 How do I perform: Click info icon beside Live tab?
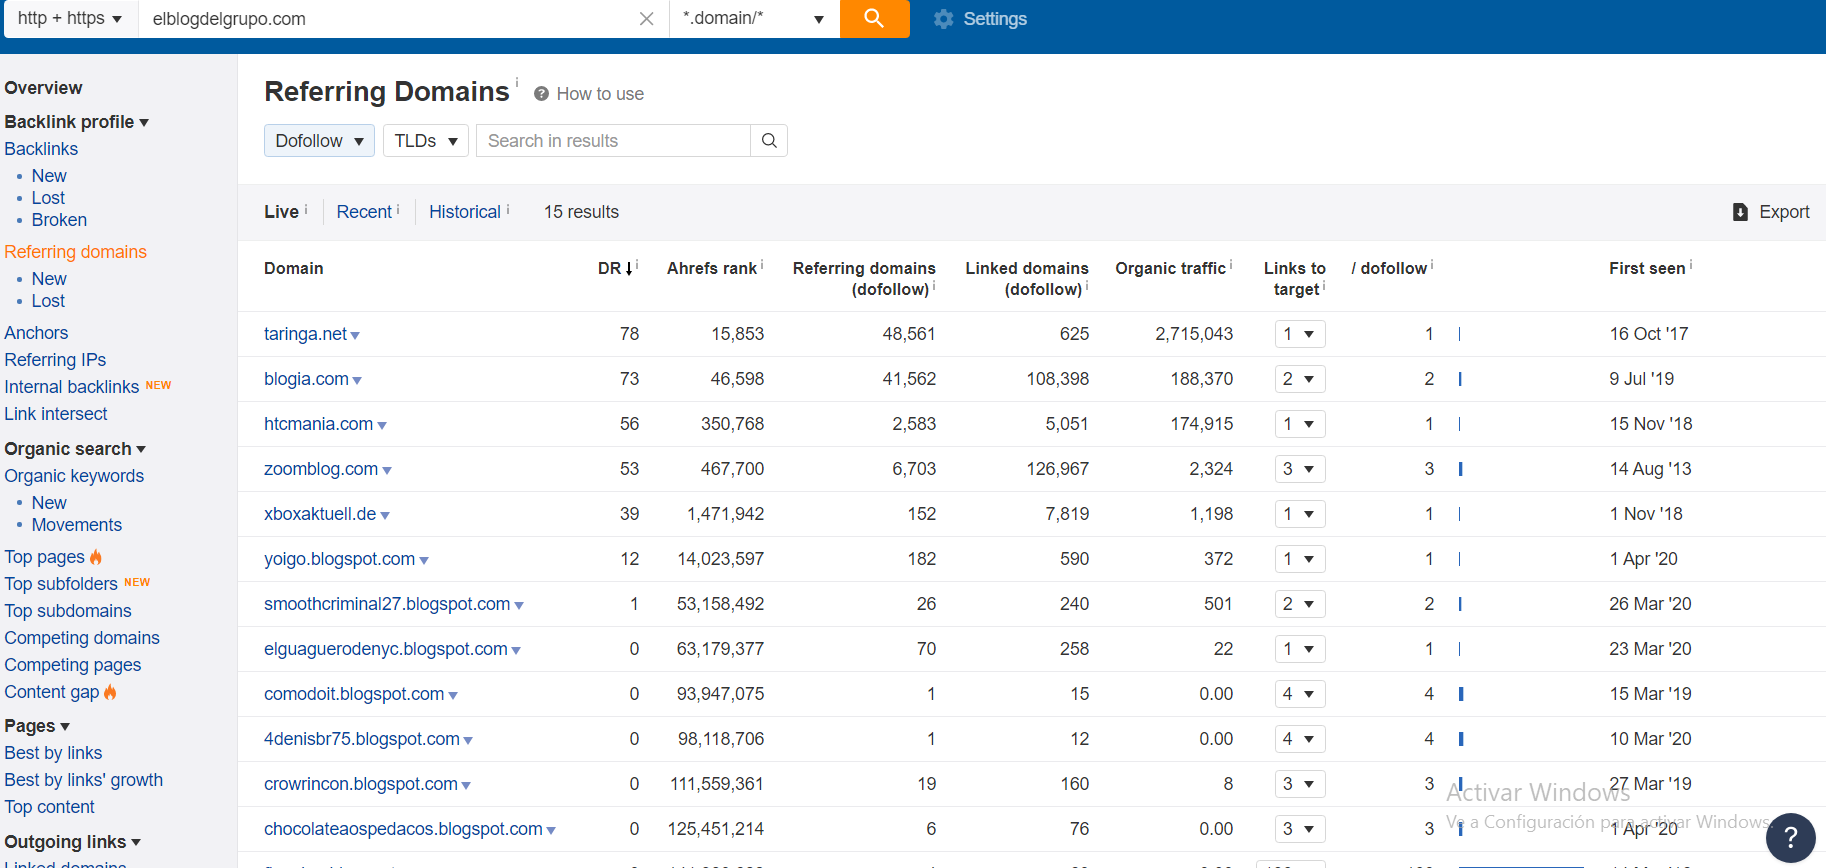[x=306, y=209]
